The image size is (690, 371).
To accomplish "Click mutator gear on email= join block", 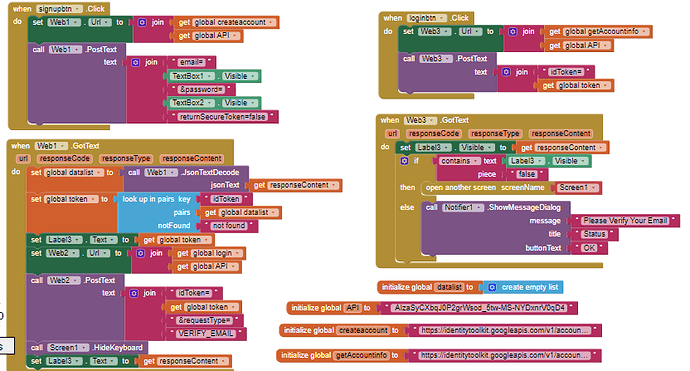I will pyautogui.click(x=136, y=62).
